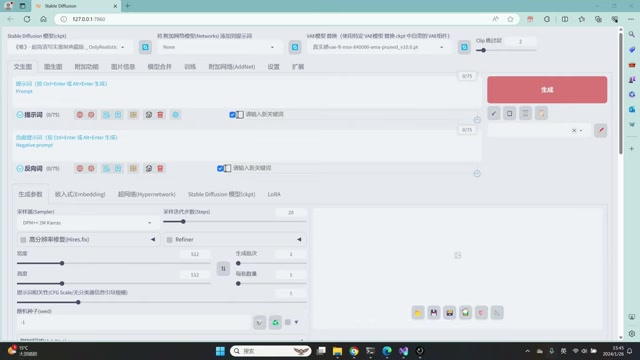This screenshot has width=640, height=360.
Task: Toggle the round 反向词 collapse button
Action: (x=20, y=168)
